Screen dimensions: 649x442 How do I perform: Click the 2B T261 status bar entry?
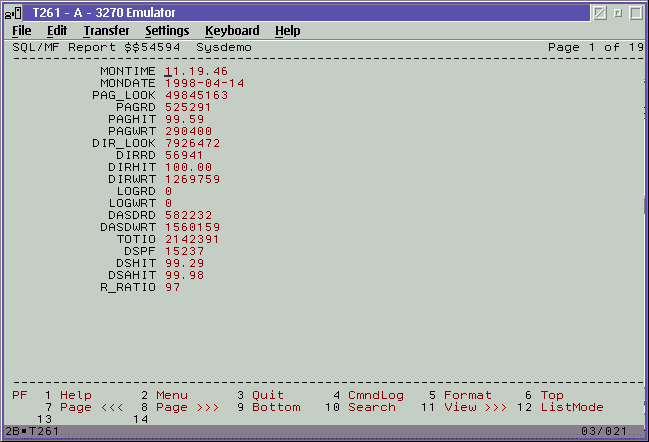click(x=32, y=431)
